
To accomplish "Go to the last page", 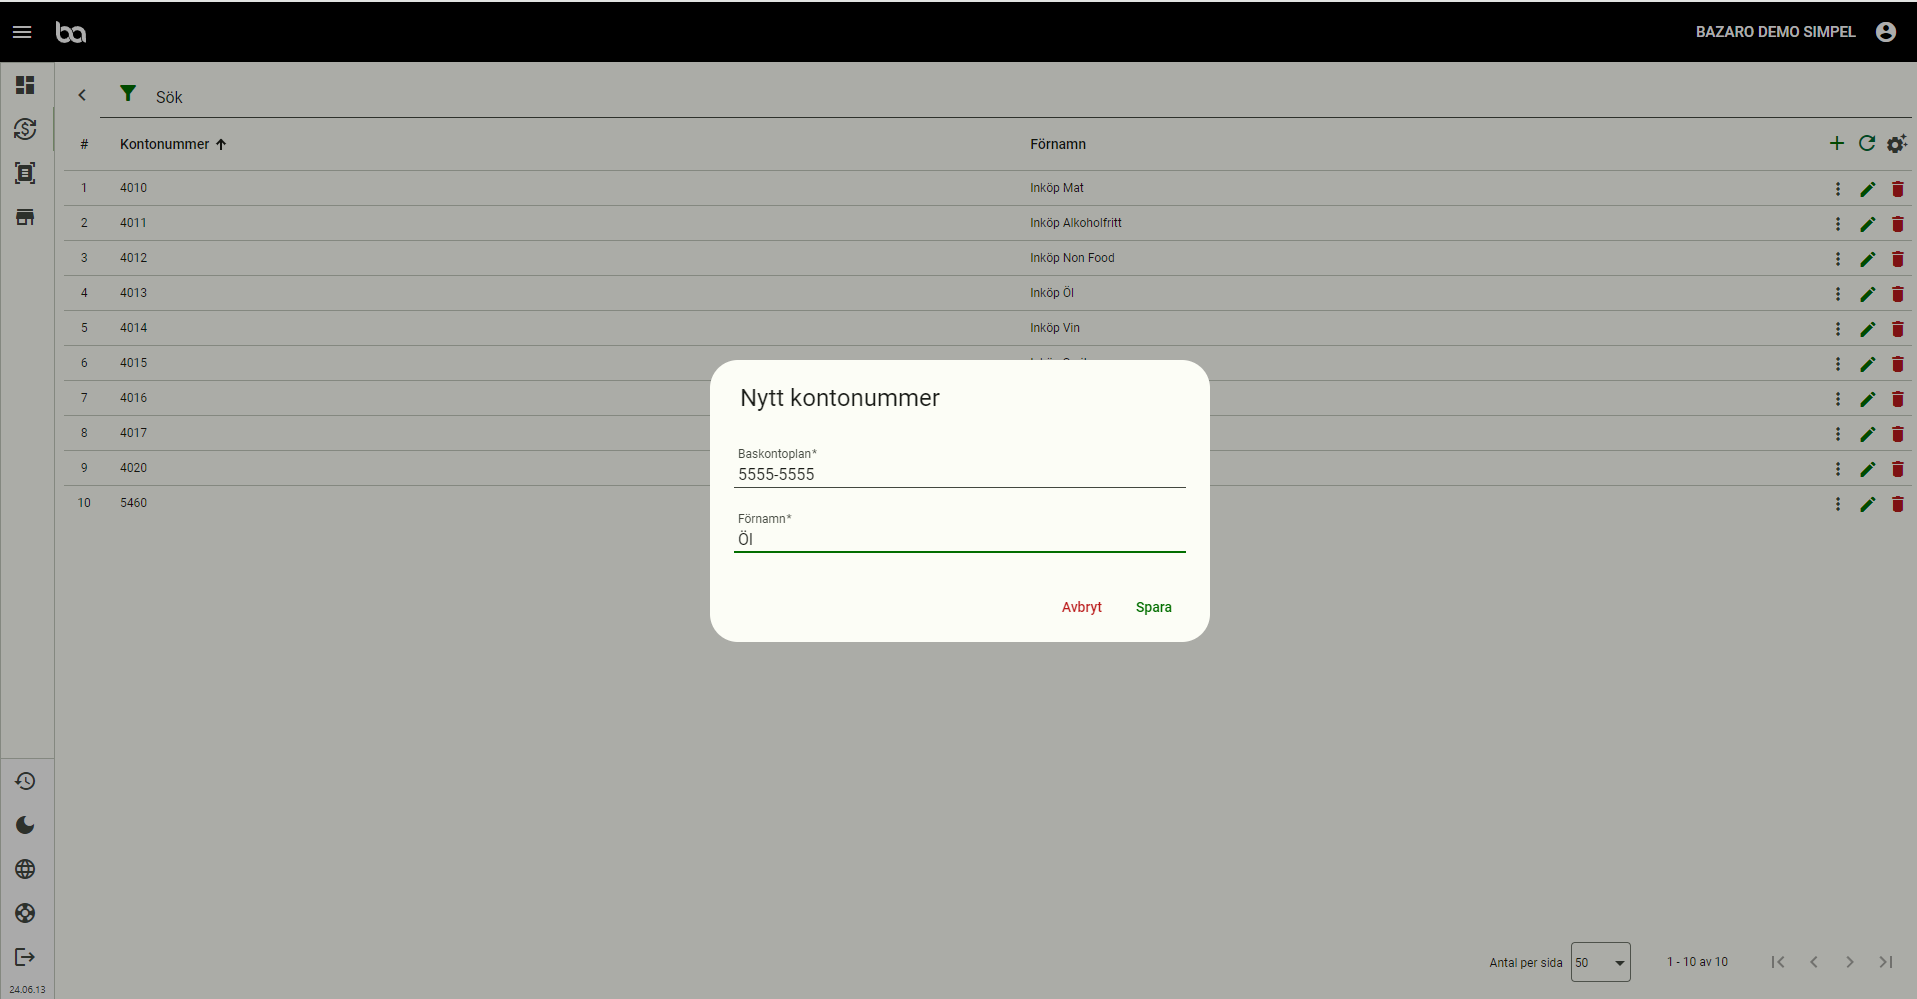I will pos(1886,962).
